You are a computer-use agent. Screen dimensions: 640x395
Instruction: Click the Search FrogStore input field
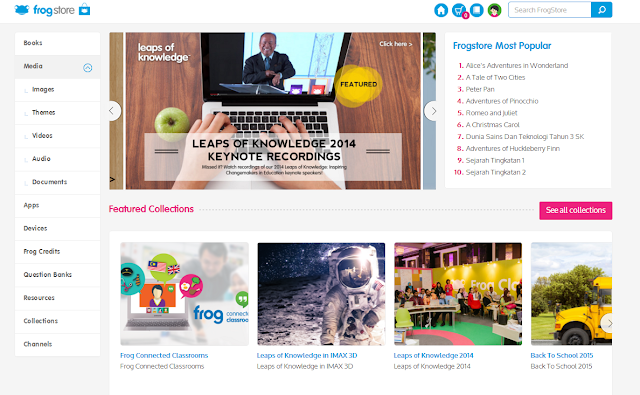tap(549, 10)
